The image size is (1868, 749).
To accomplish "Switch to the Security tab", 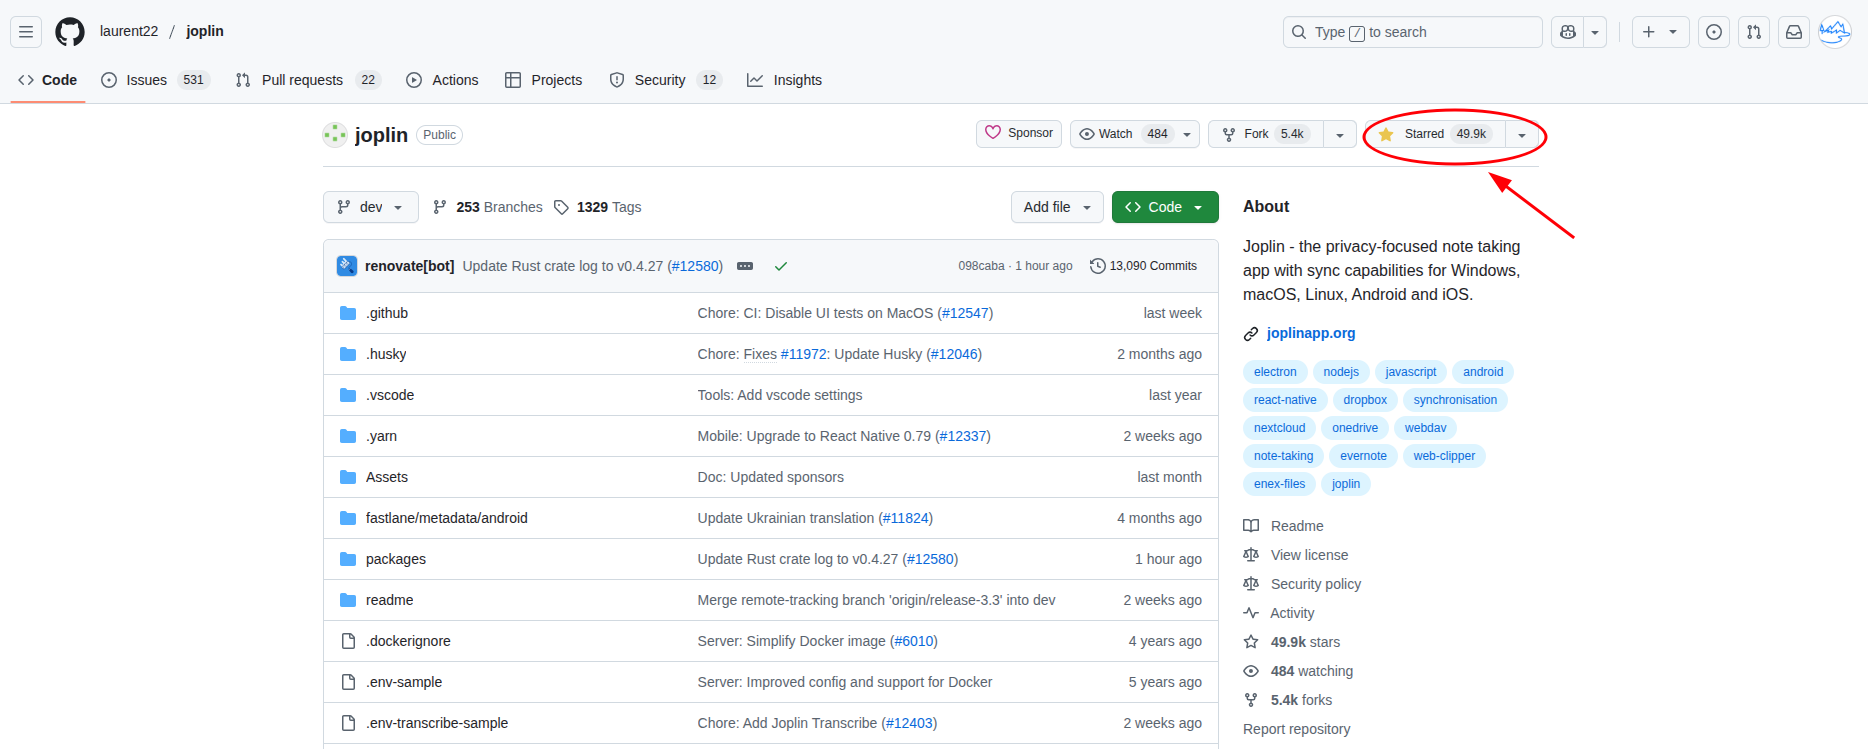I will tap(665, 80).
